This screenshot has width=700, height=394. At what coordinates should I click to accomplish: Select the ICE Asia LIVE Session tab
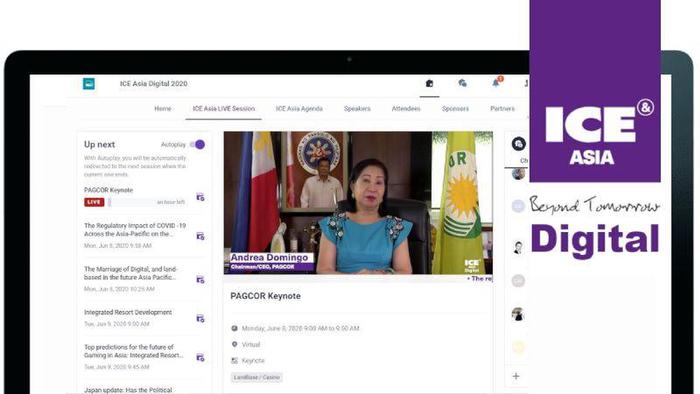click(x=224, y=108)
